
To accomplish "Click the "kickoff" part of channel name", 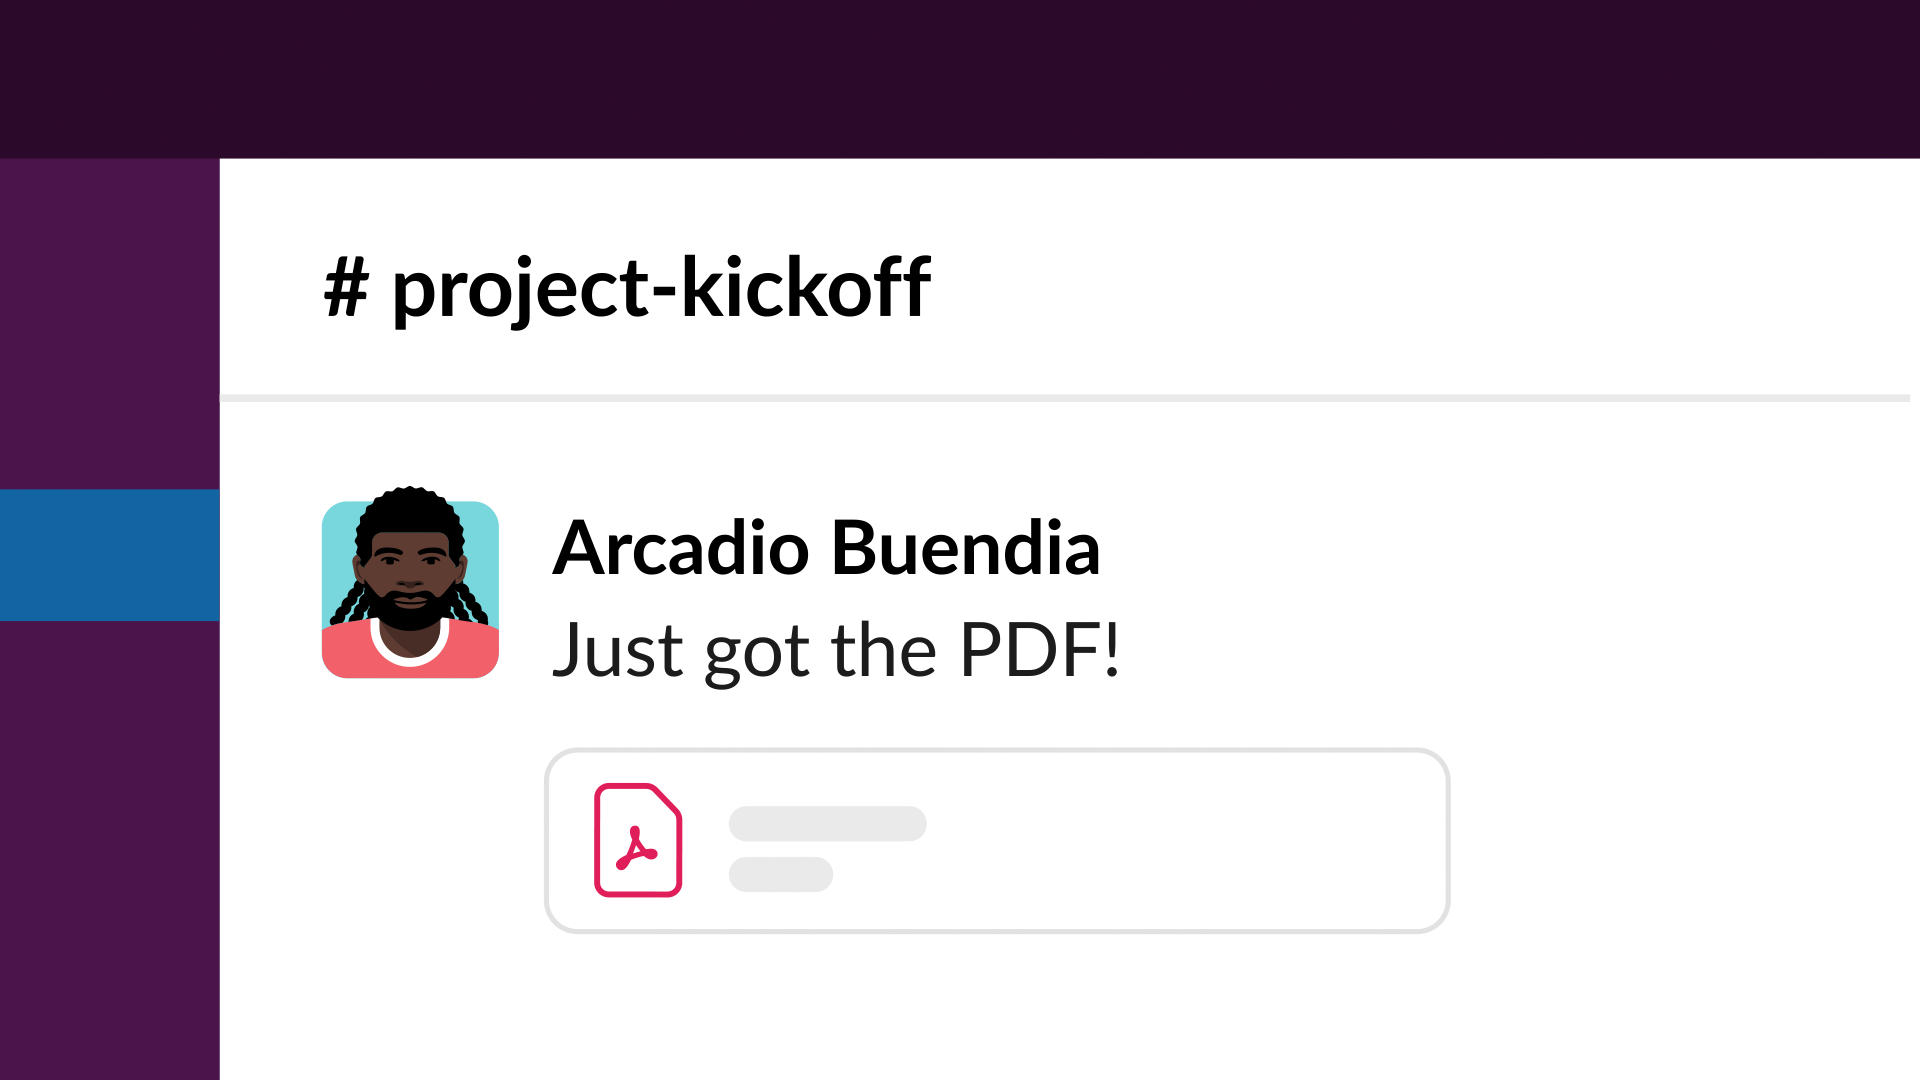I will tap(806, 288).
